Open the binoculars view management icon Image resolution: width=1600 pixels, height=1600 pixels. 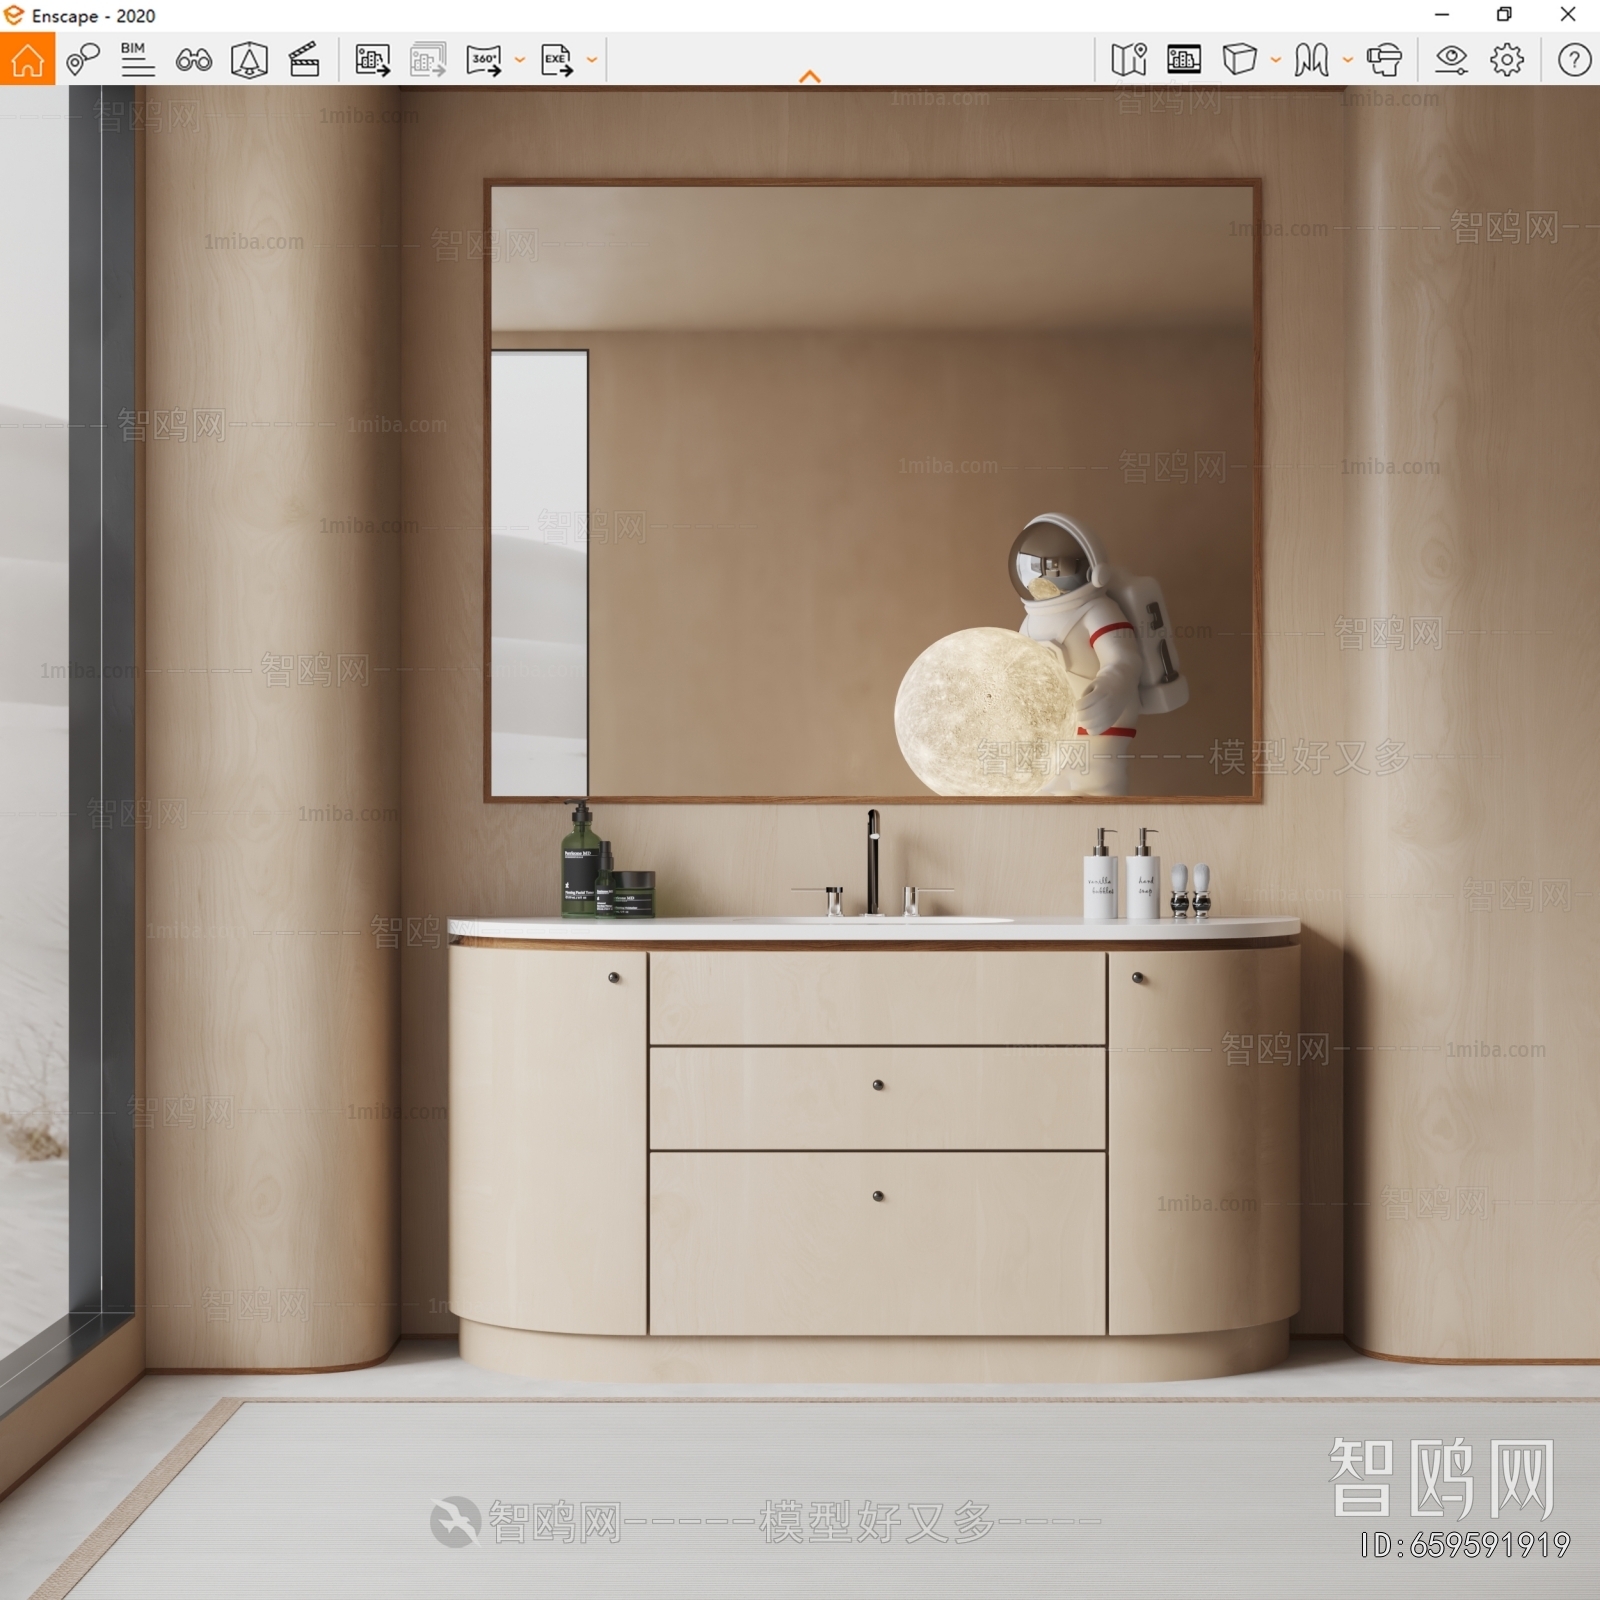(193, 61)
